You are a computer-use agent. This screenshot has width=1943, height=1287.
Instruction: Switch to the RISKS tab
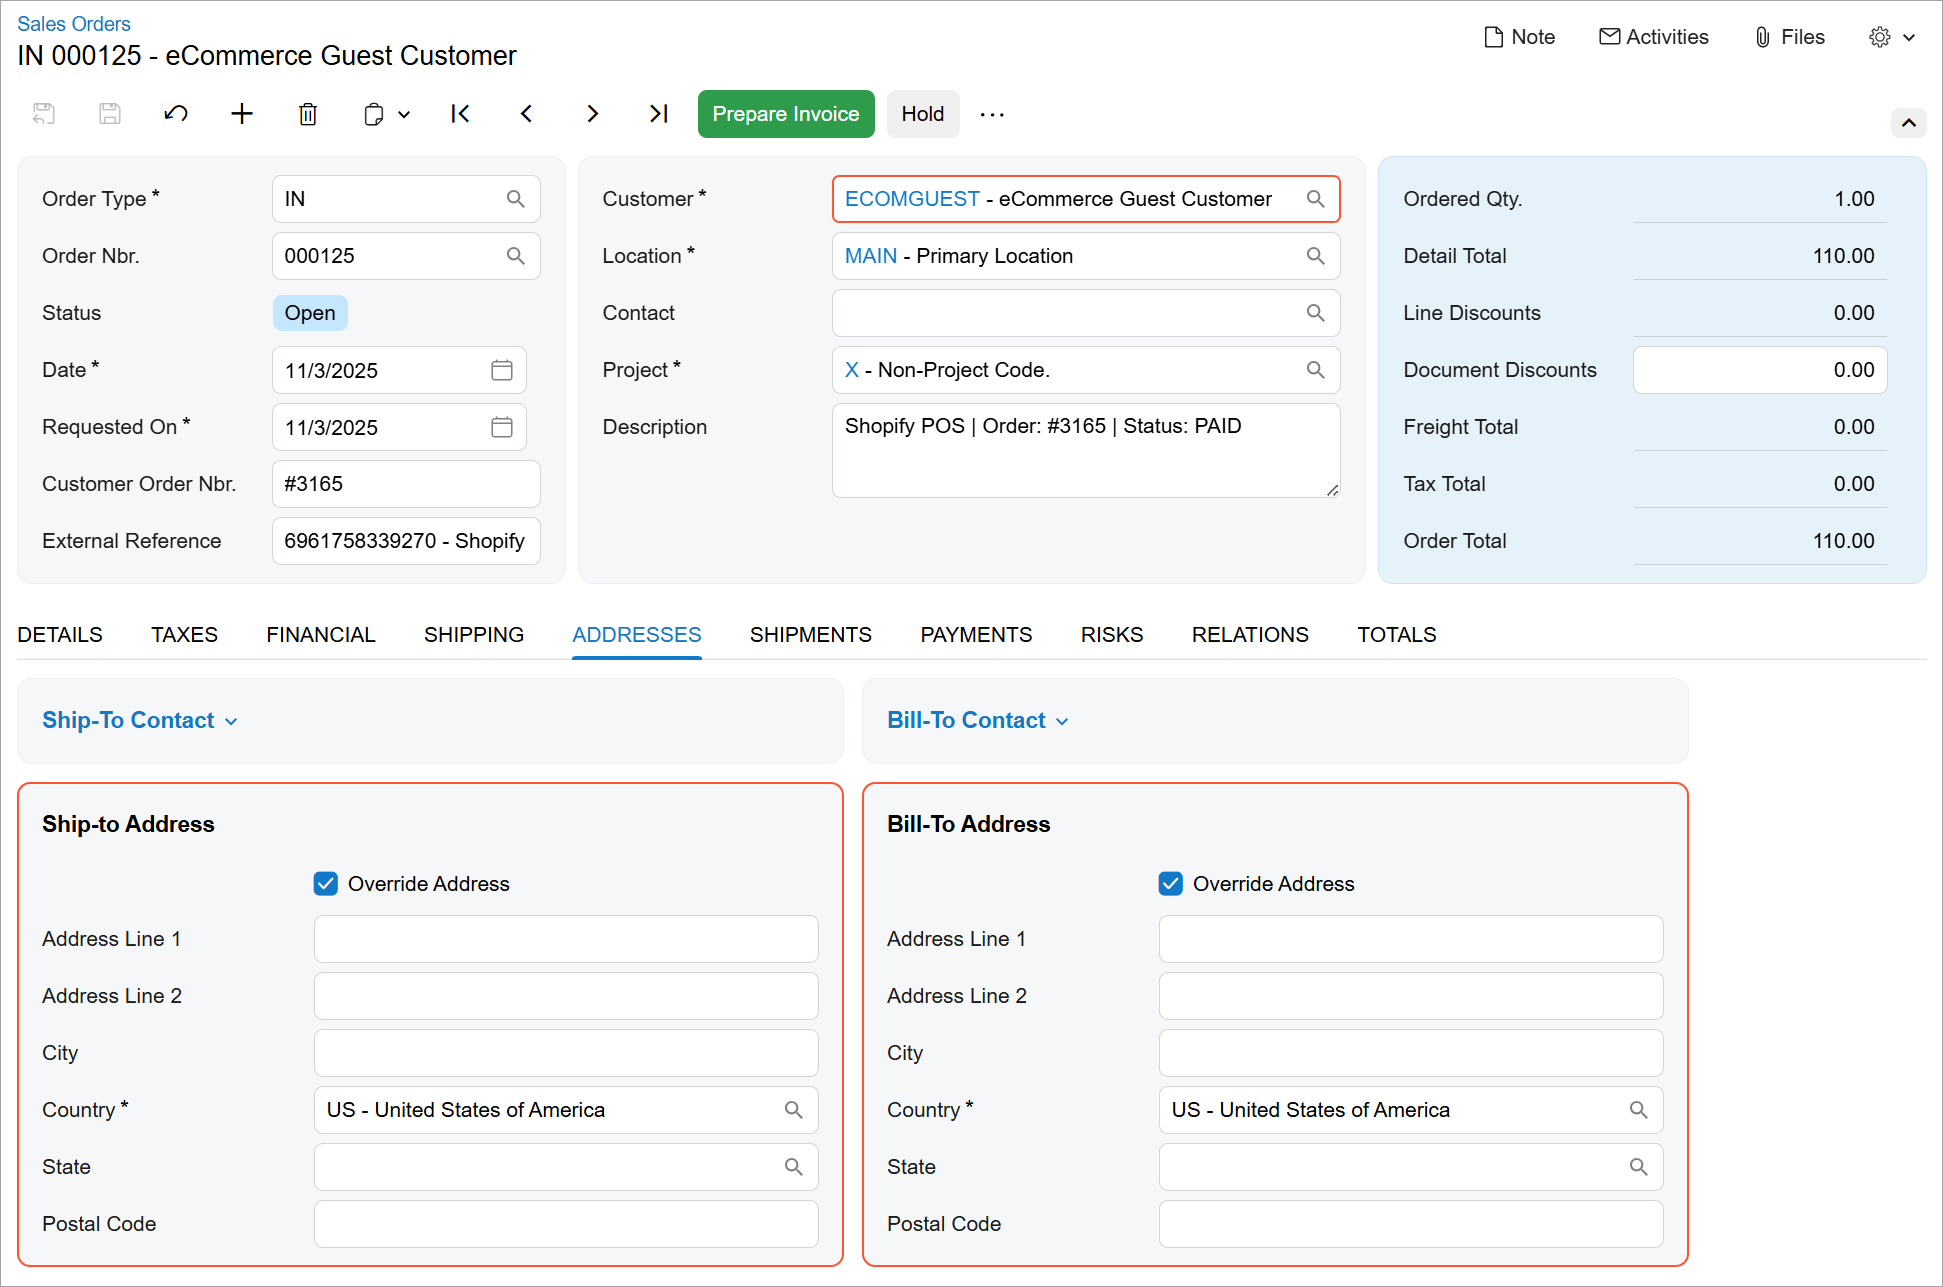click(x=1112, y=635)
